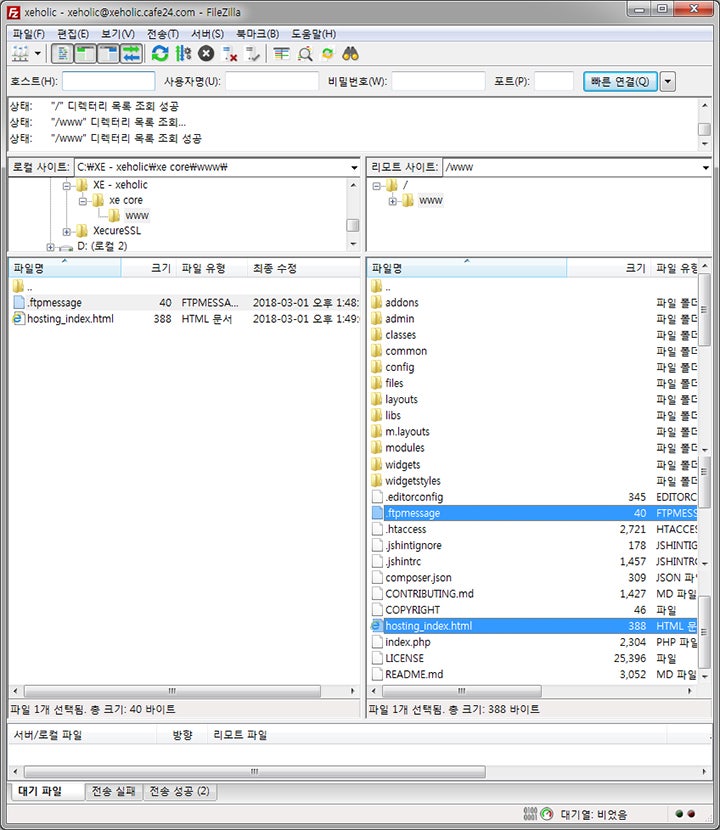Expand the remote www tree node

point(392,201)
